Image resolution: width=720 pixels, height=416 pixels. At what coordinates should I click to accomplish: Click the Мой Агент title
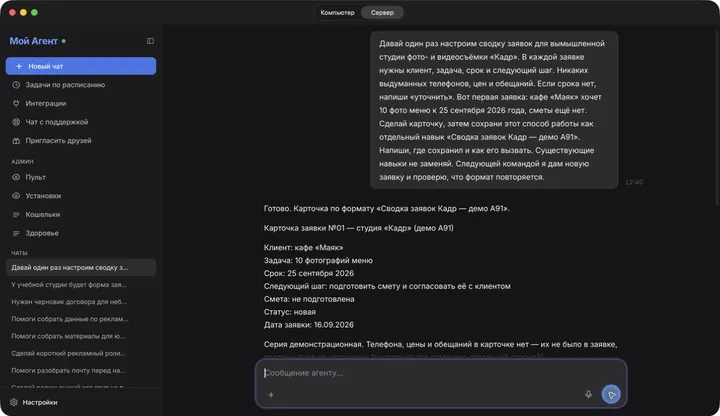[34, 41]
